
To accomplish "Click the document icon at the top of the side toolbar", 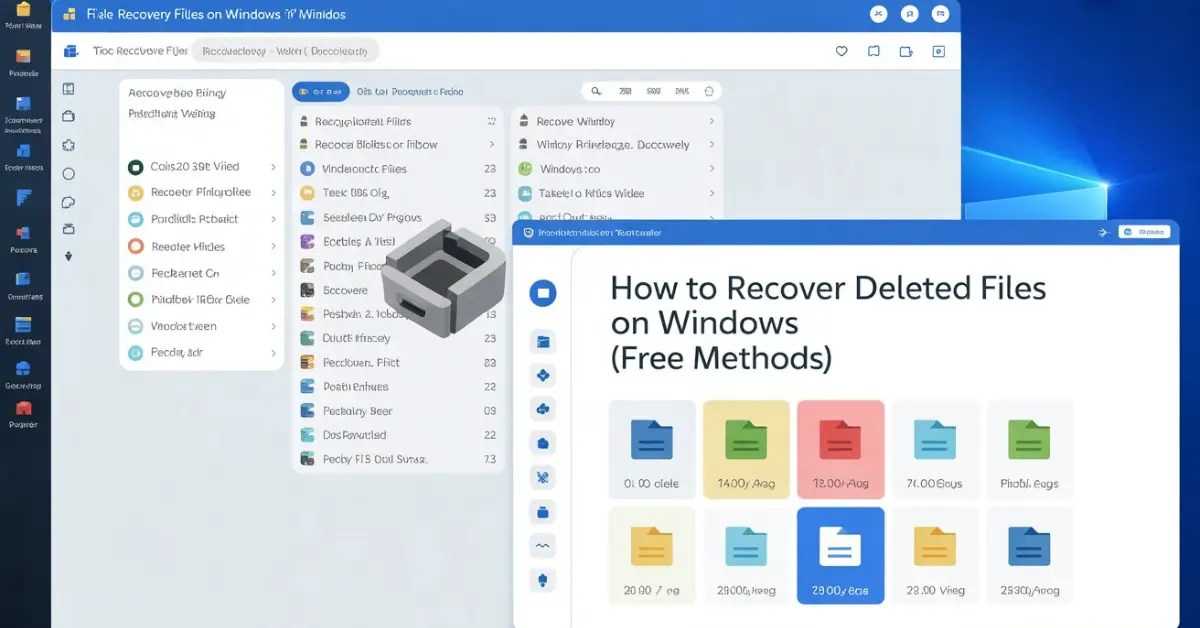I will [x=68, y=89].
